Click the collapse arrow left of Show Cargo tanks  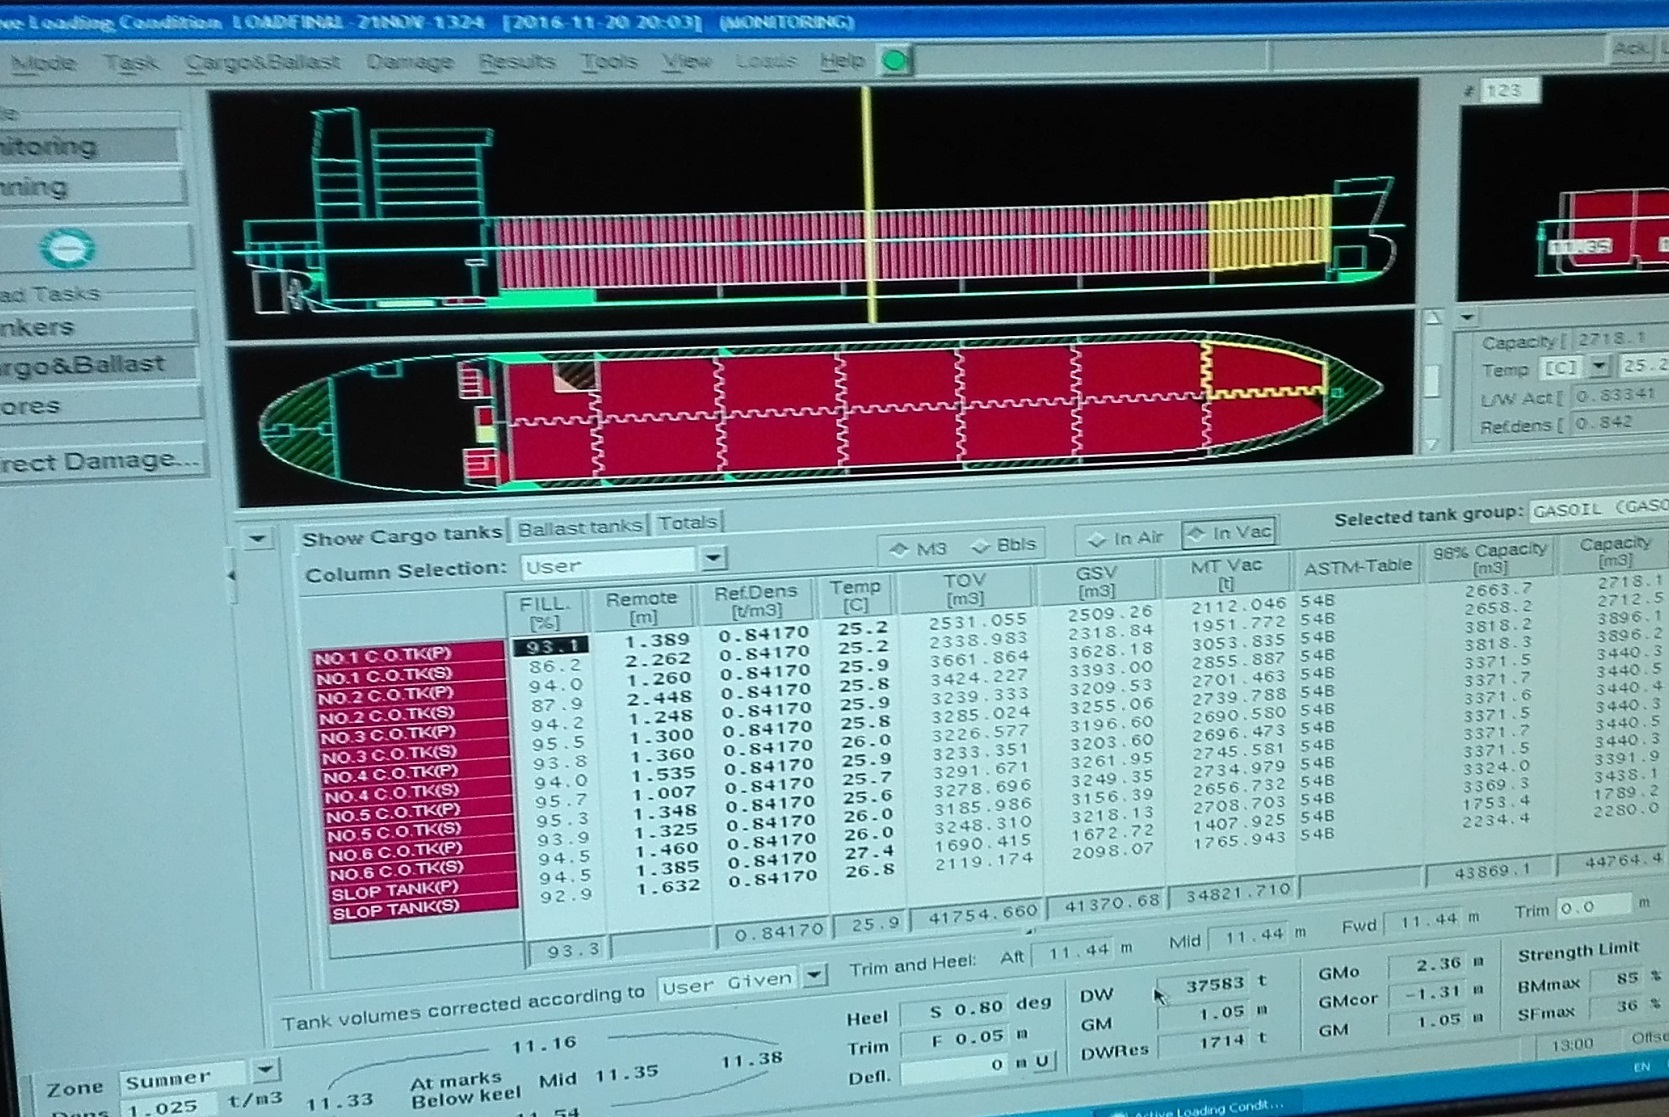click(257, 539)
